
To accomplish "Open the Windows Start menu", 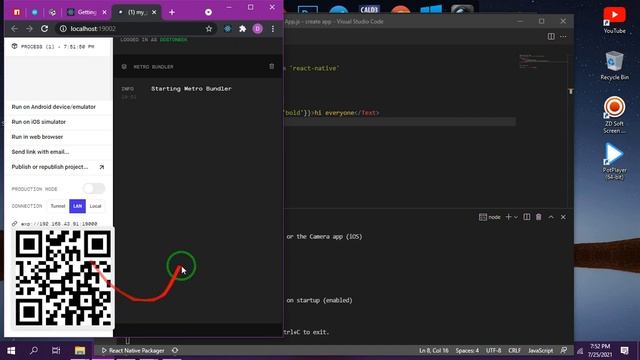I will pos(11,350).
